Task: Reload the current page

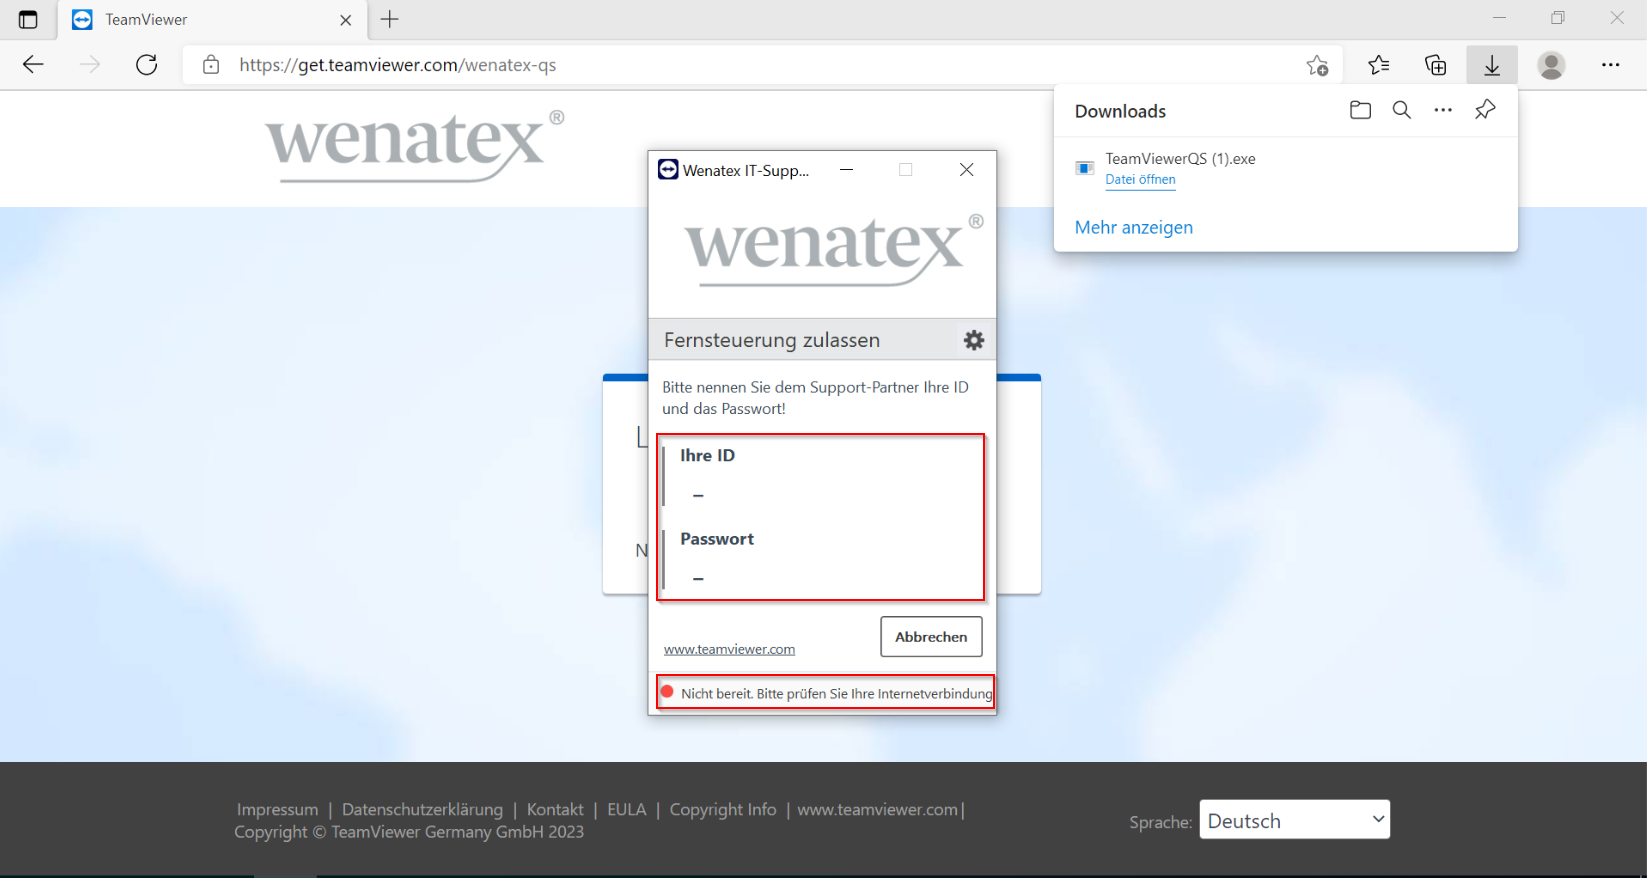Action: (147, 65)
